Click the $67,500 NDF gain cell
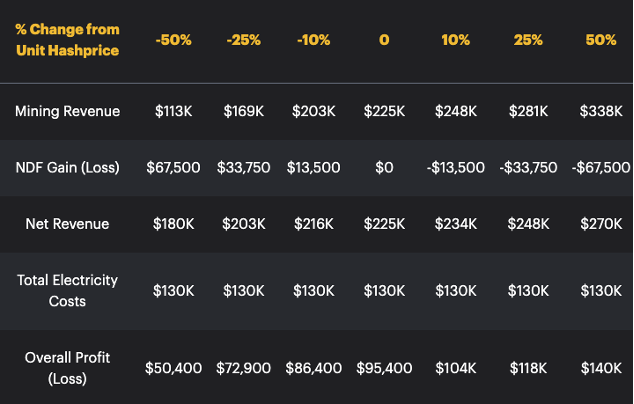 pos(172,167)
